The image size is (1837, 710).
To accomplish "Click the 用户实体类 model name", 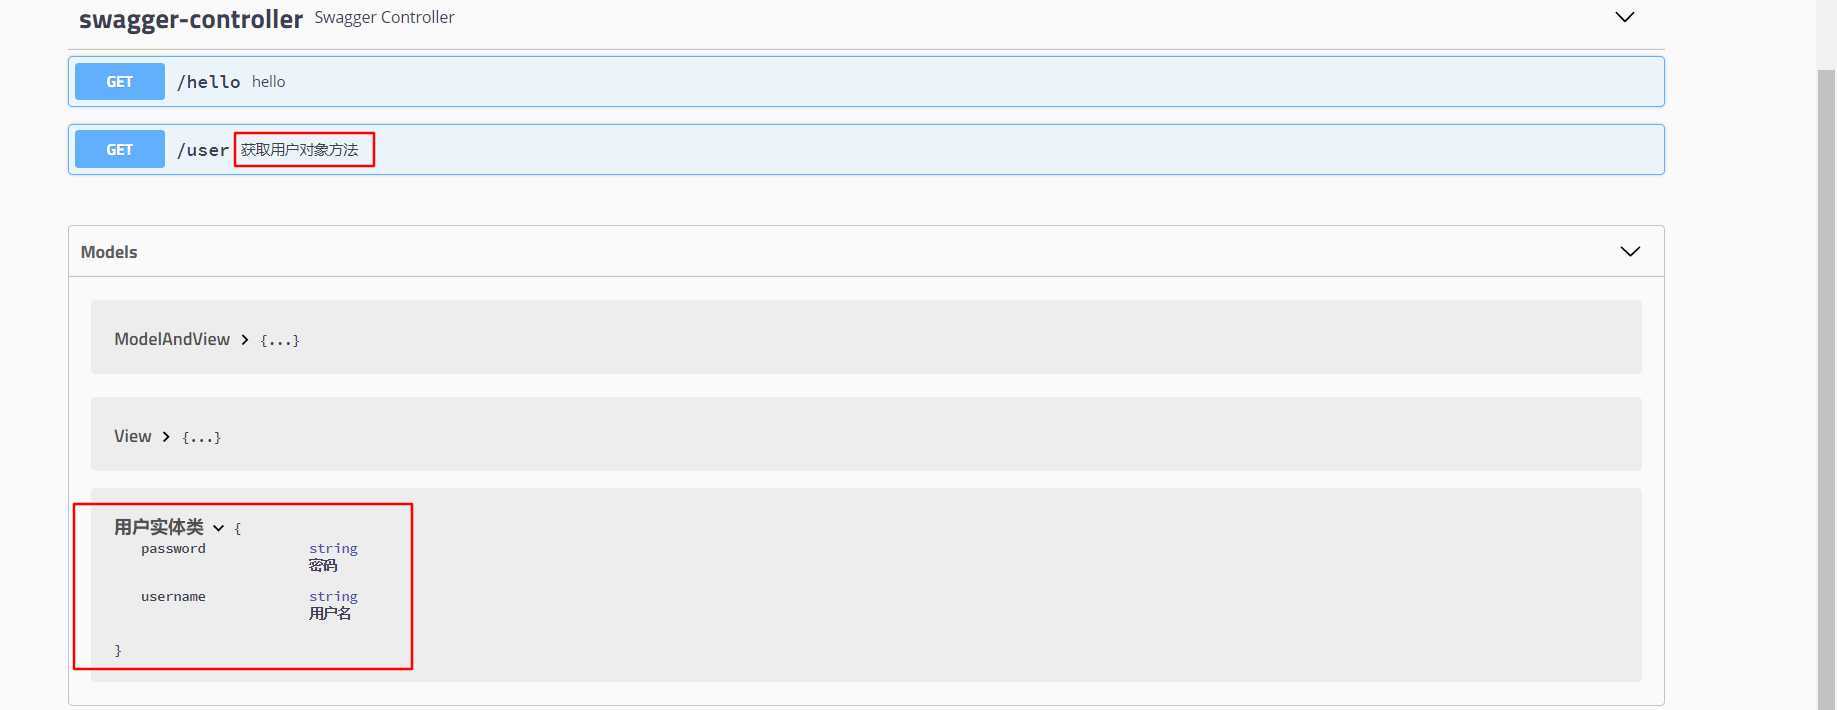I will point(158,527).
